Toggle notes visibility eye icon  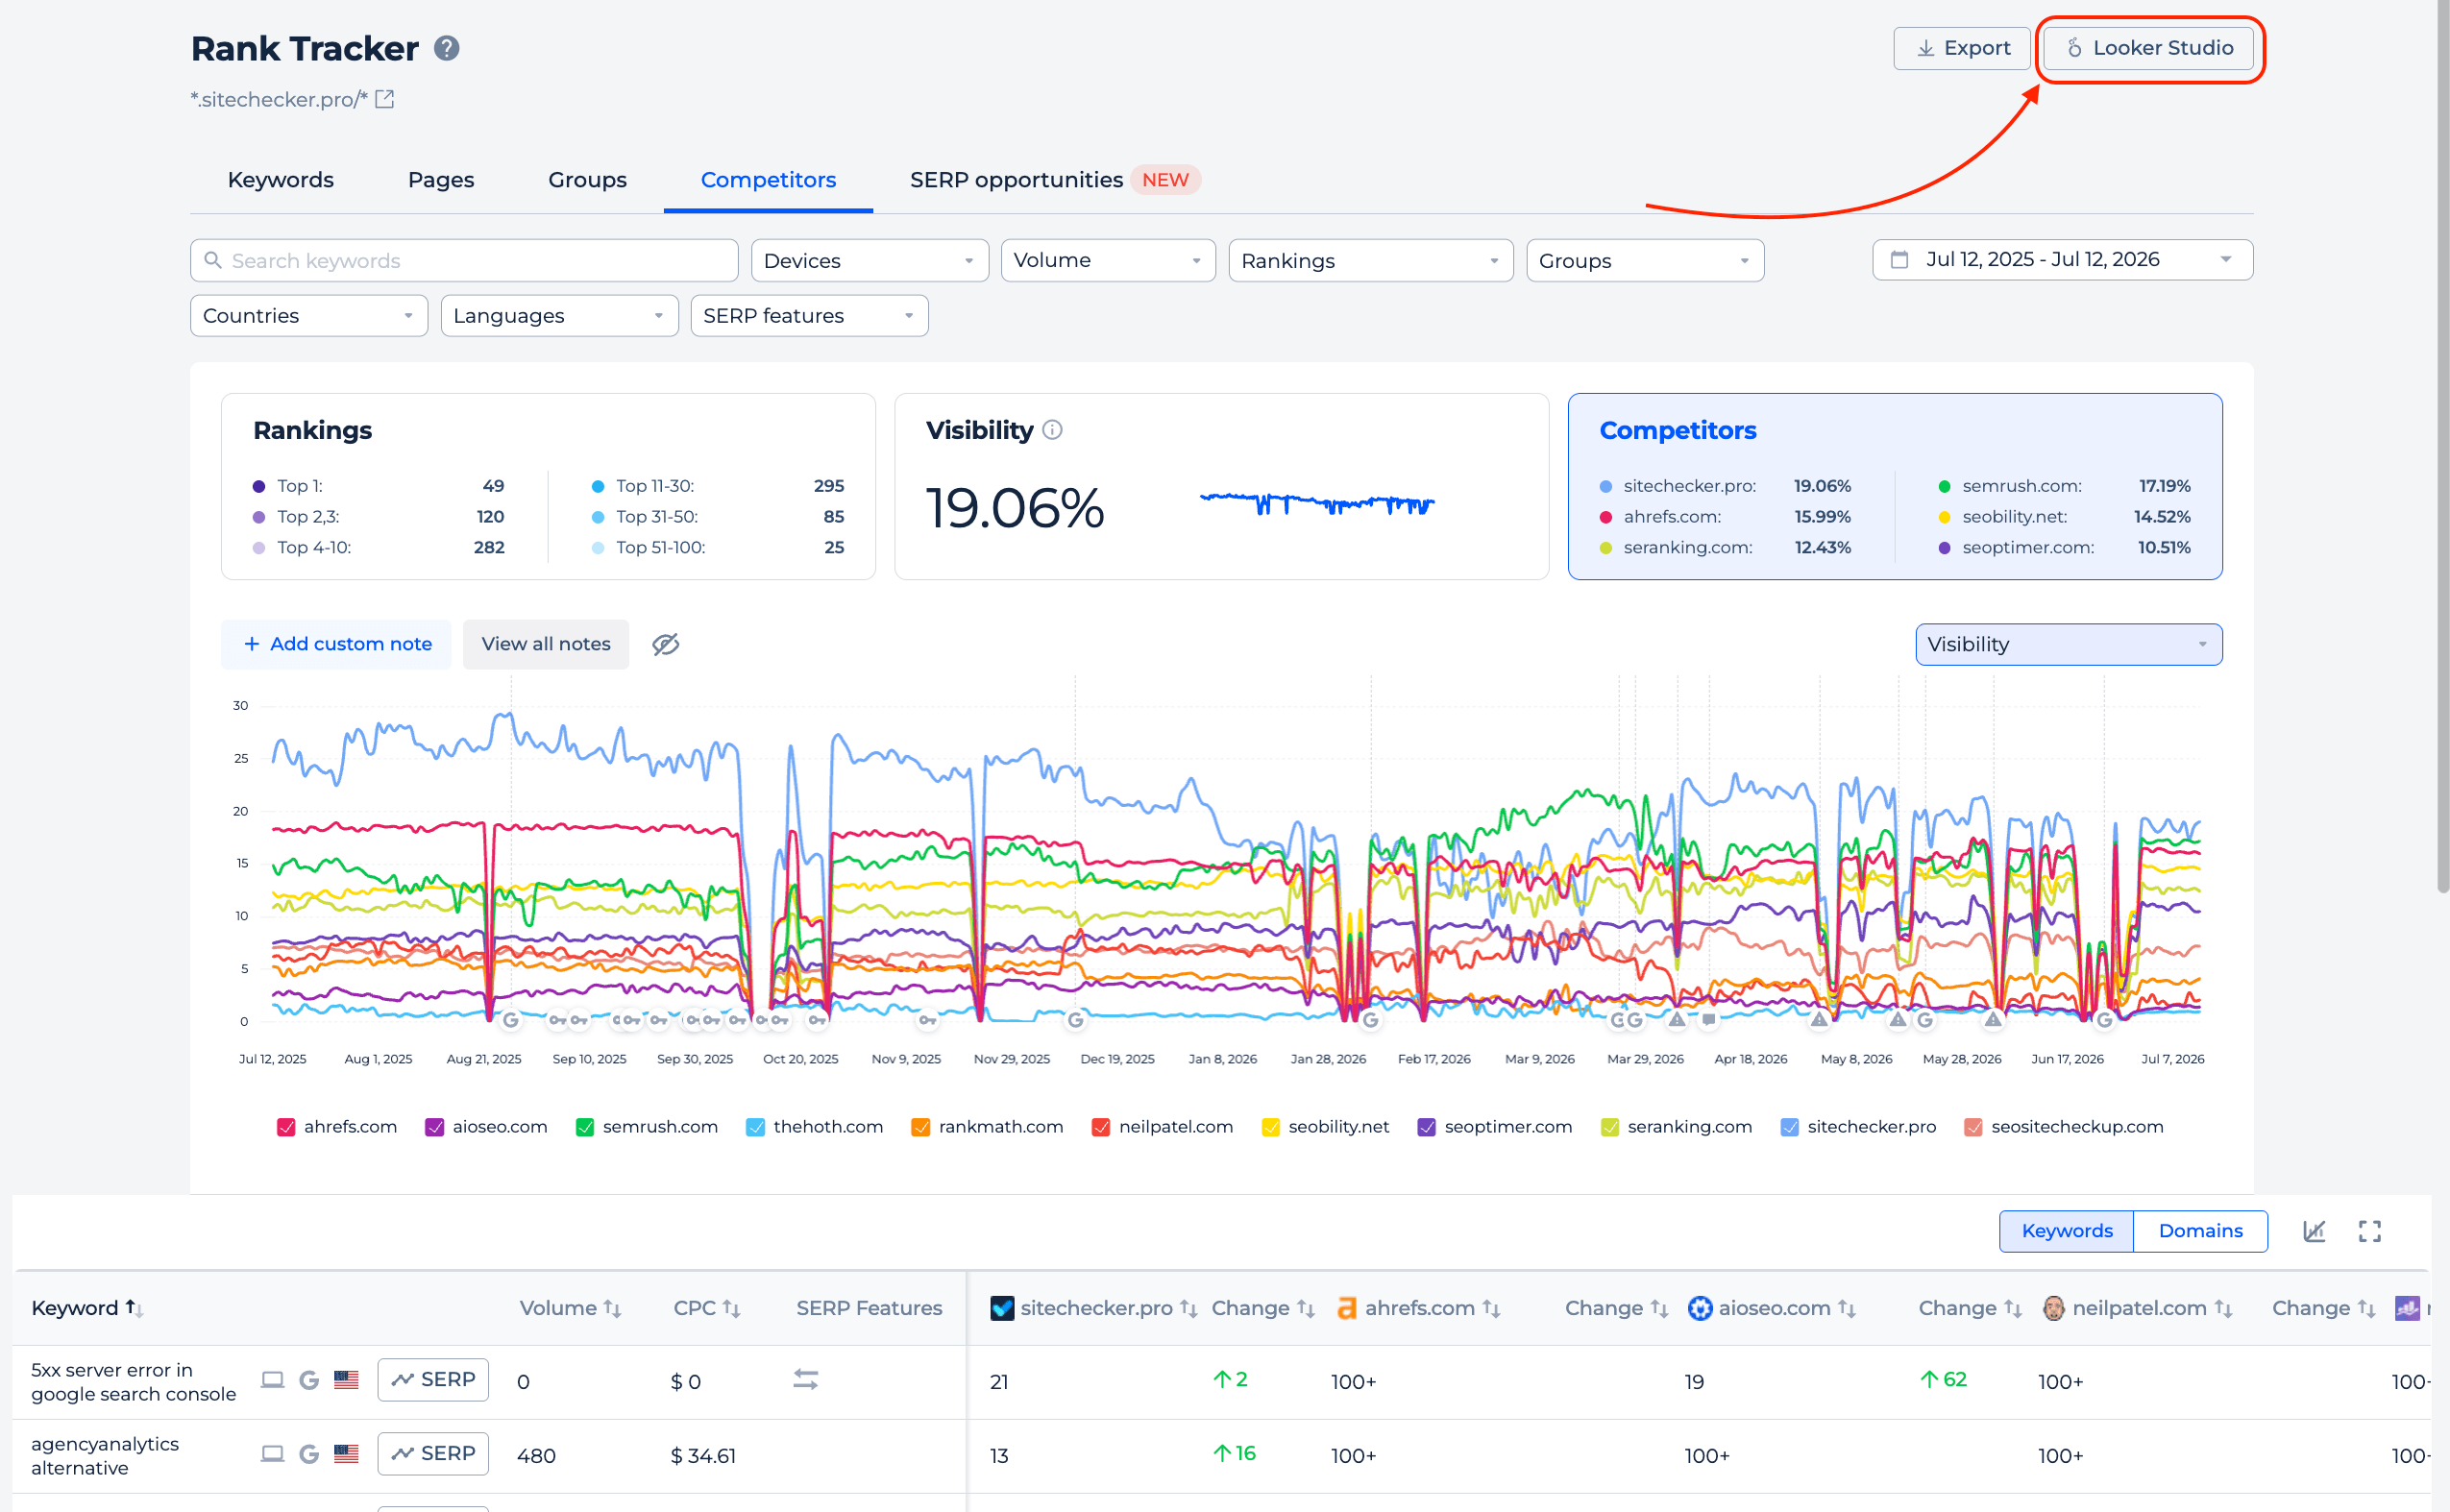click(x=665, y=644)
